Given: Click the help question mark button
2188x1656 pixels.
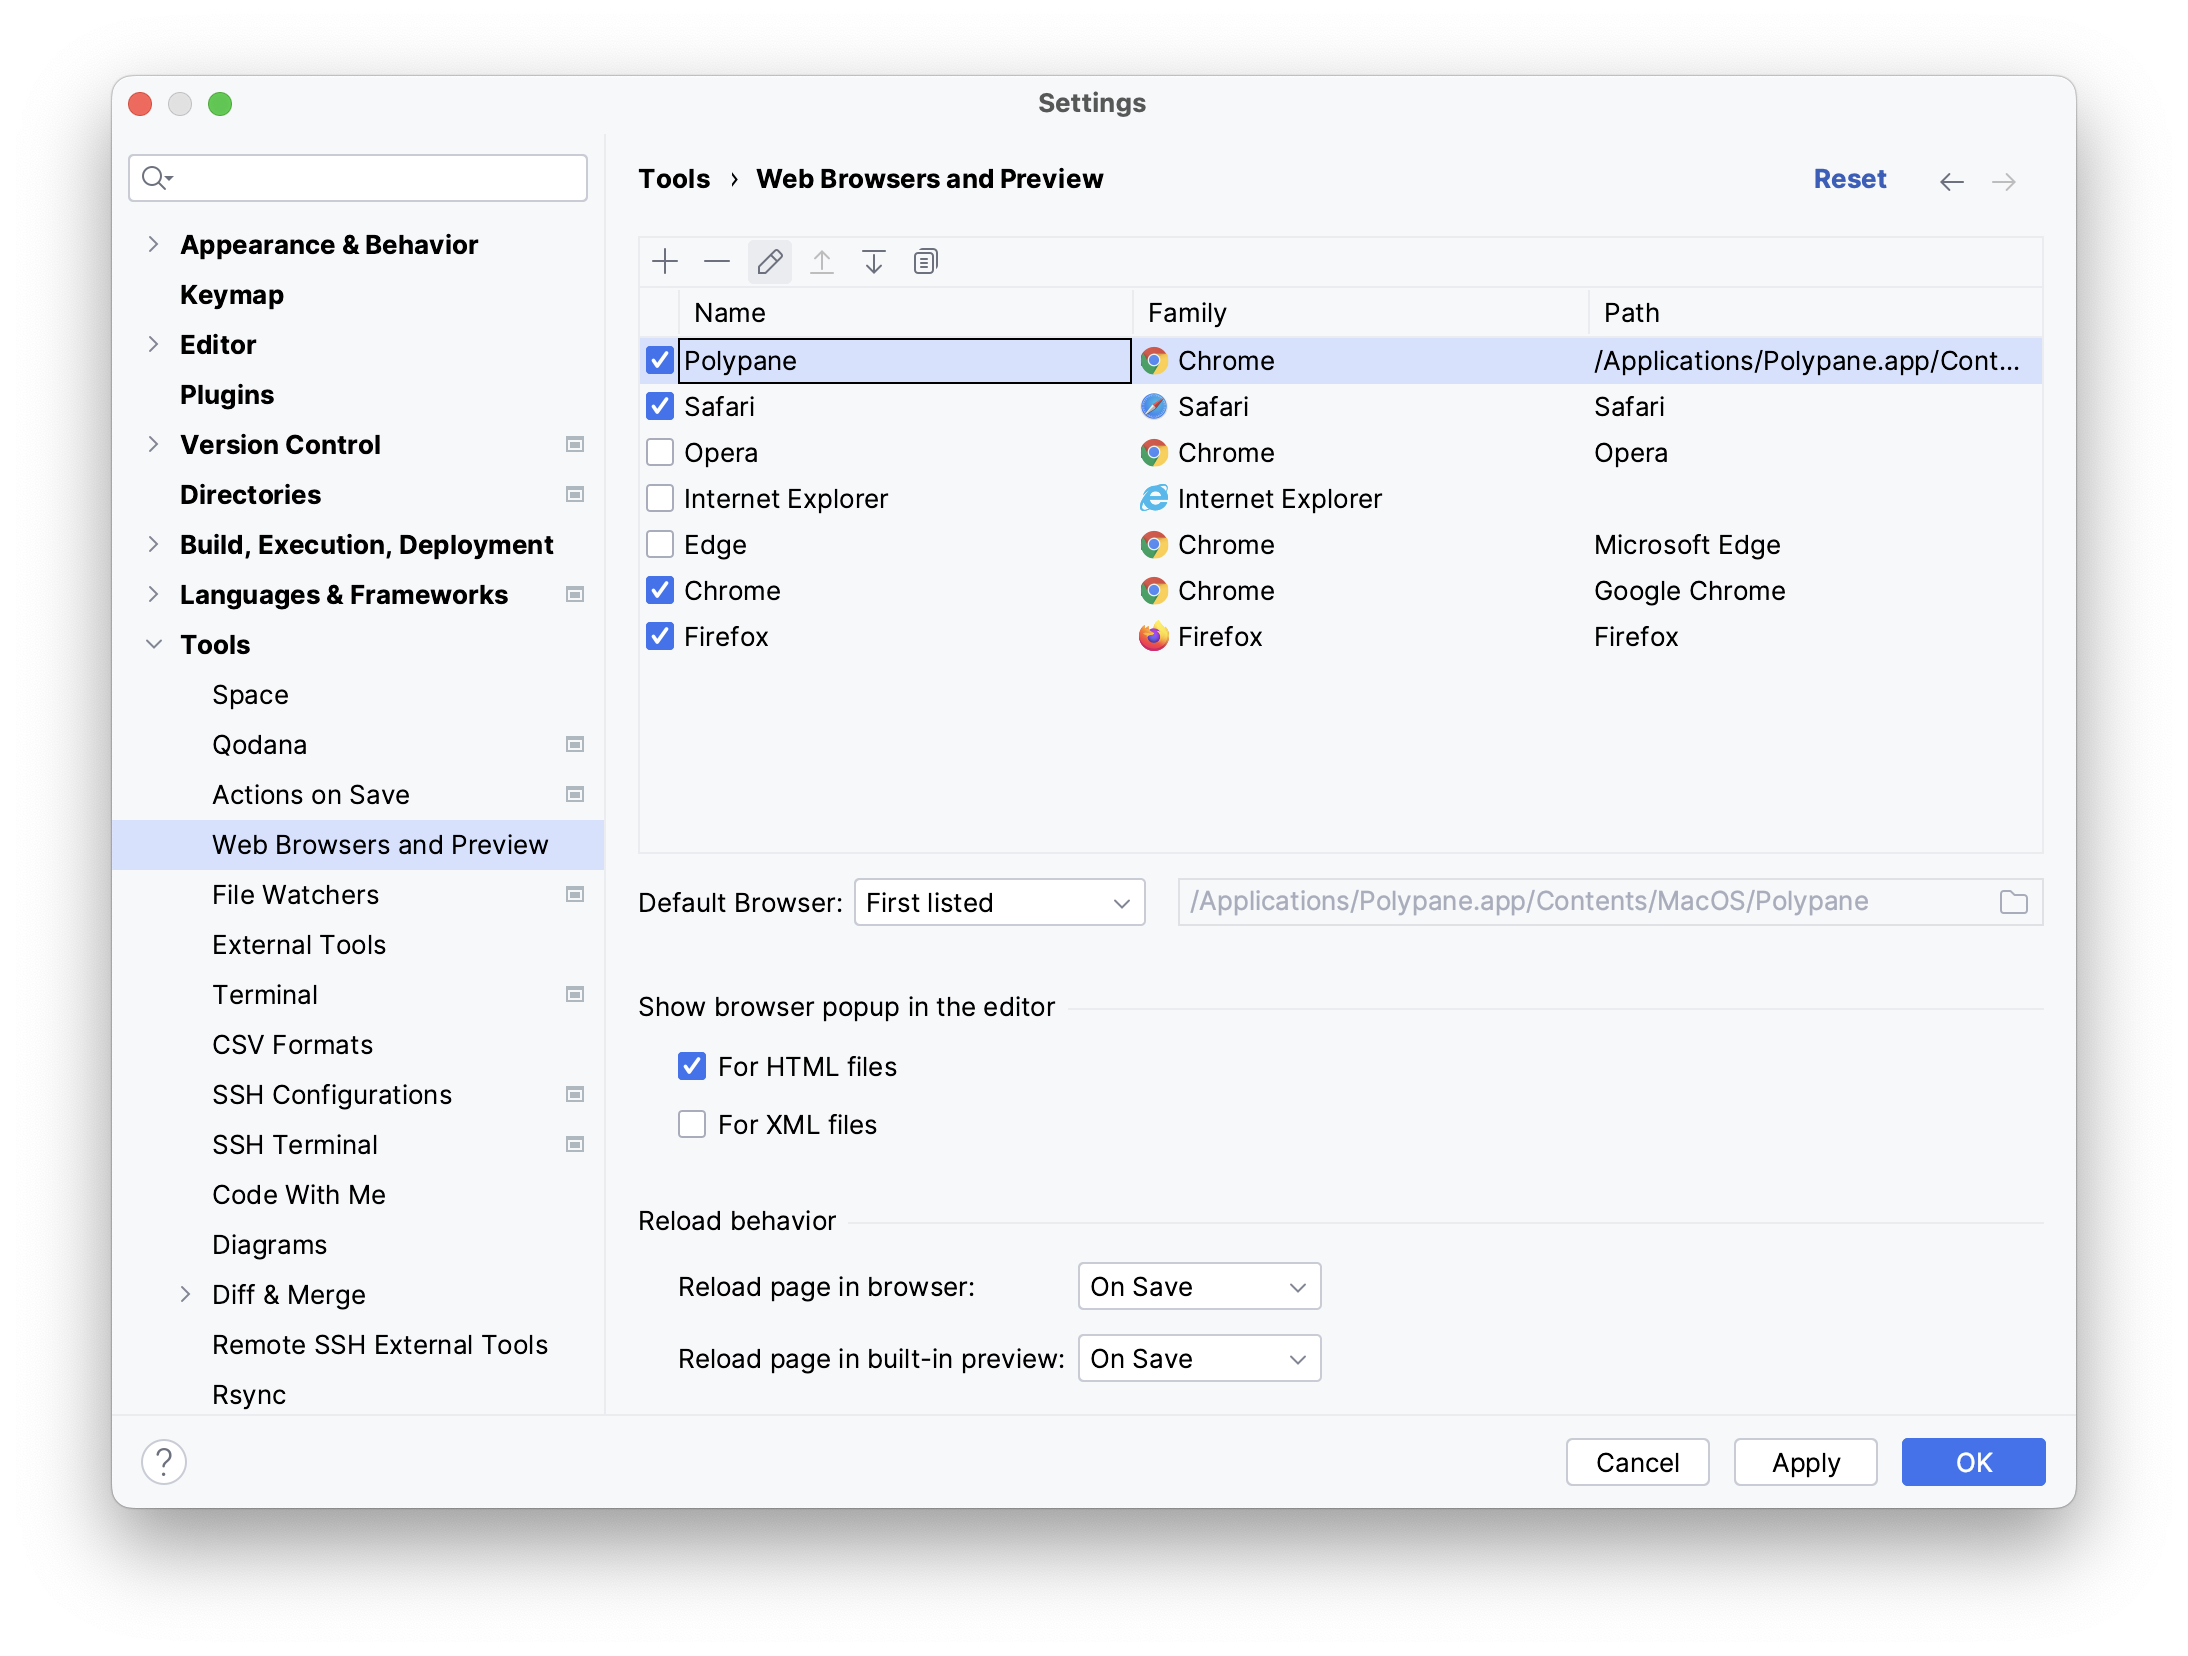Looking at the screenshot, I should click(164, 1462).
